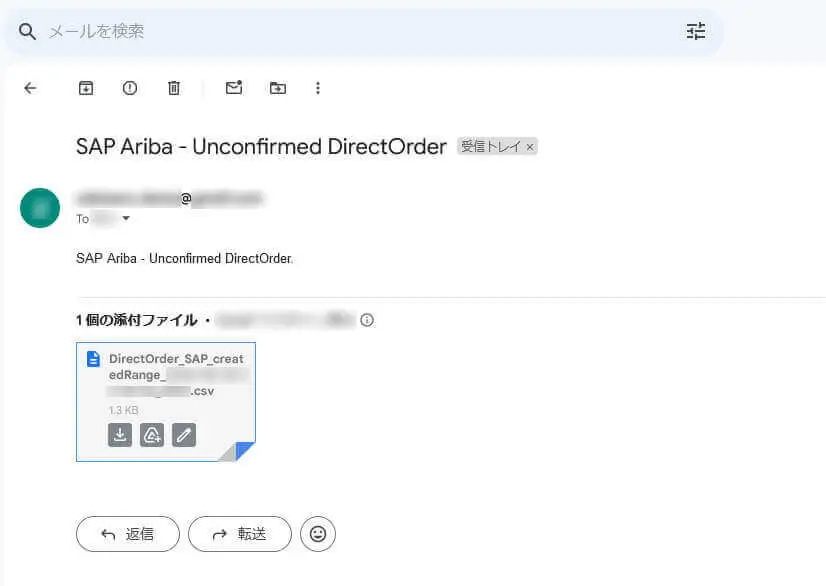Image resolution: width=826 pixels, height=586 pixels.
Task: Click the sender's green avatar
Action: [x=40, y=208]
